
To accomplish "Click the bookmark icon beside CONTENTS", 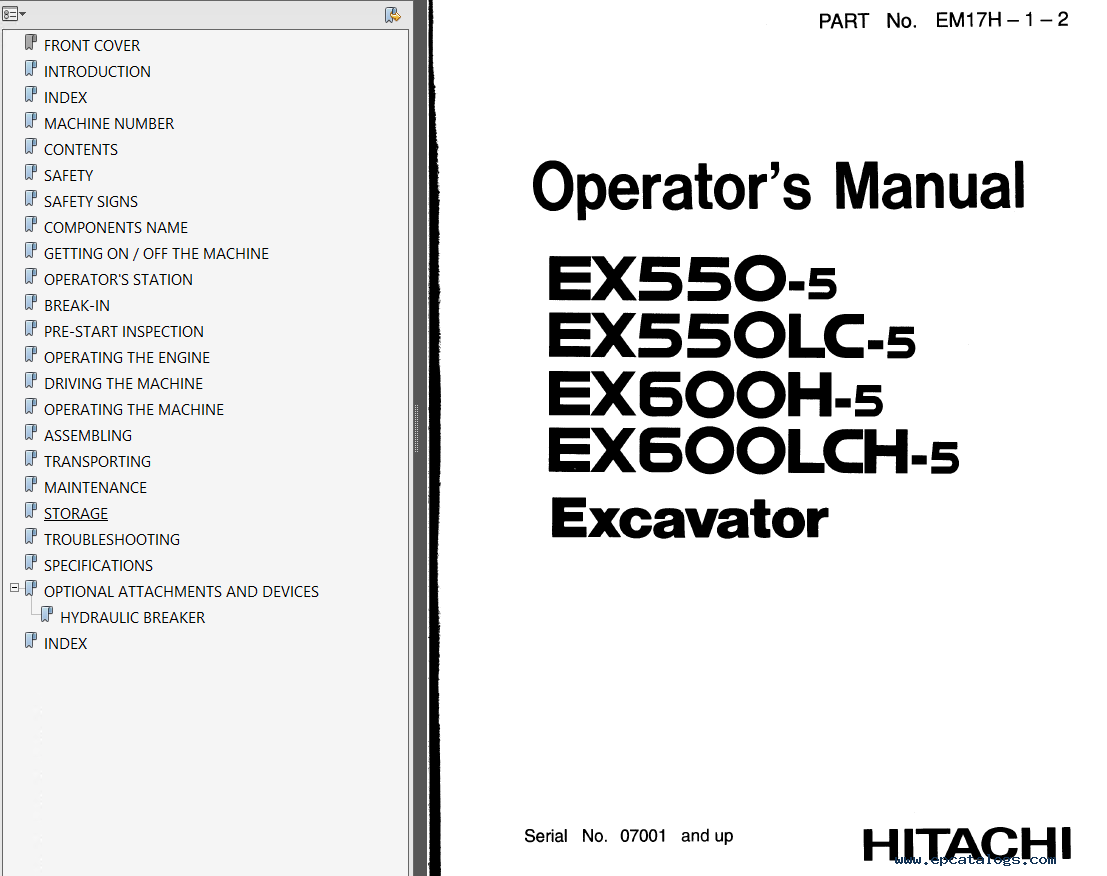I will tap(30, 147).
